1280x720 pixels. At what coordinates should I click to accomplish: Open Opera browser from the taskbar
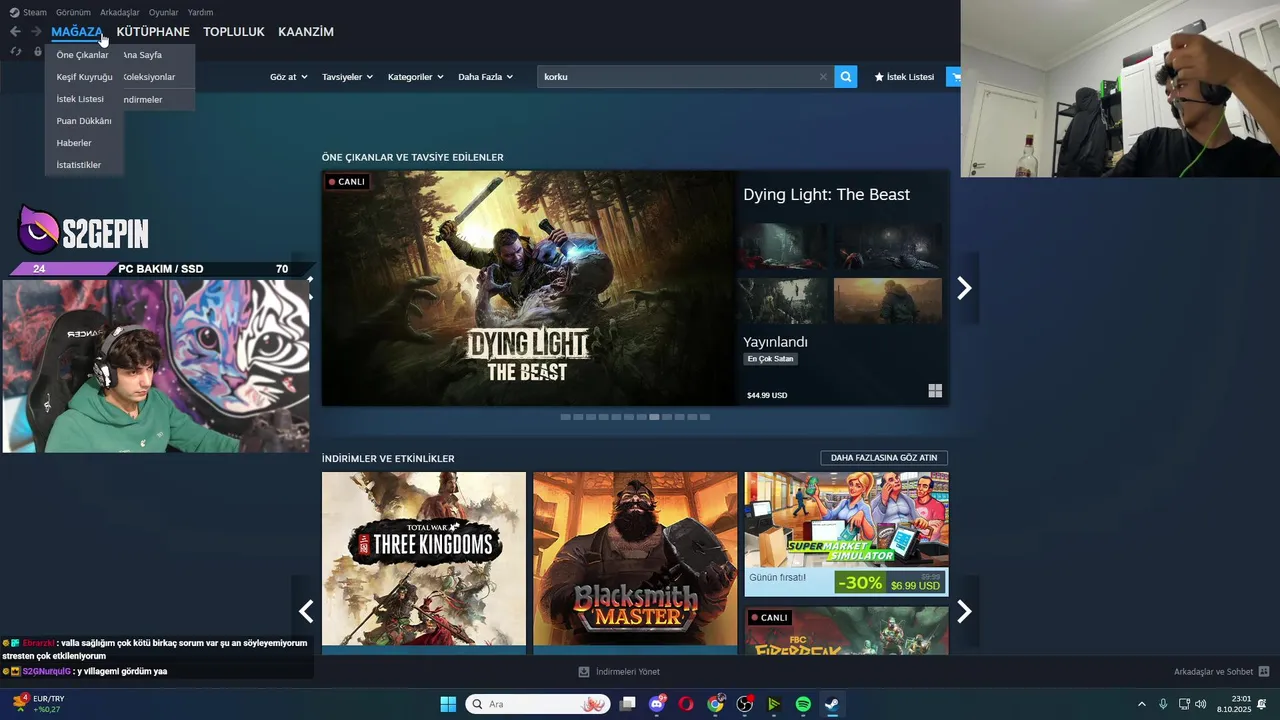[686, 704]
